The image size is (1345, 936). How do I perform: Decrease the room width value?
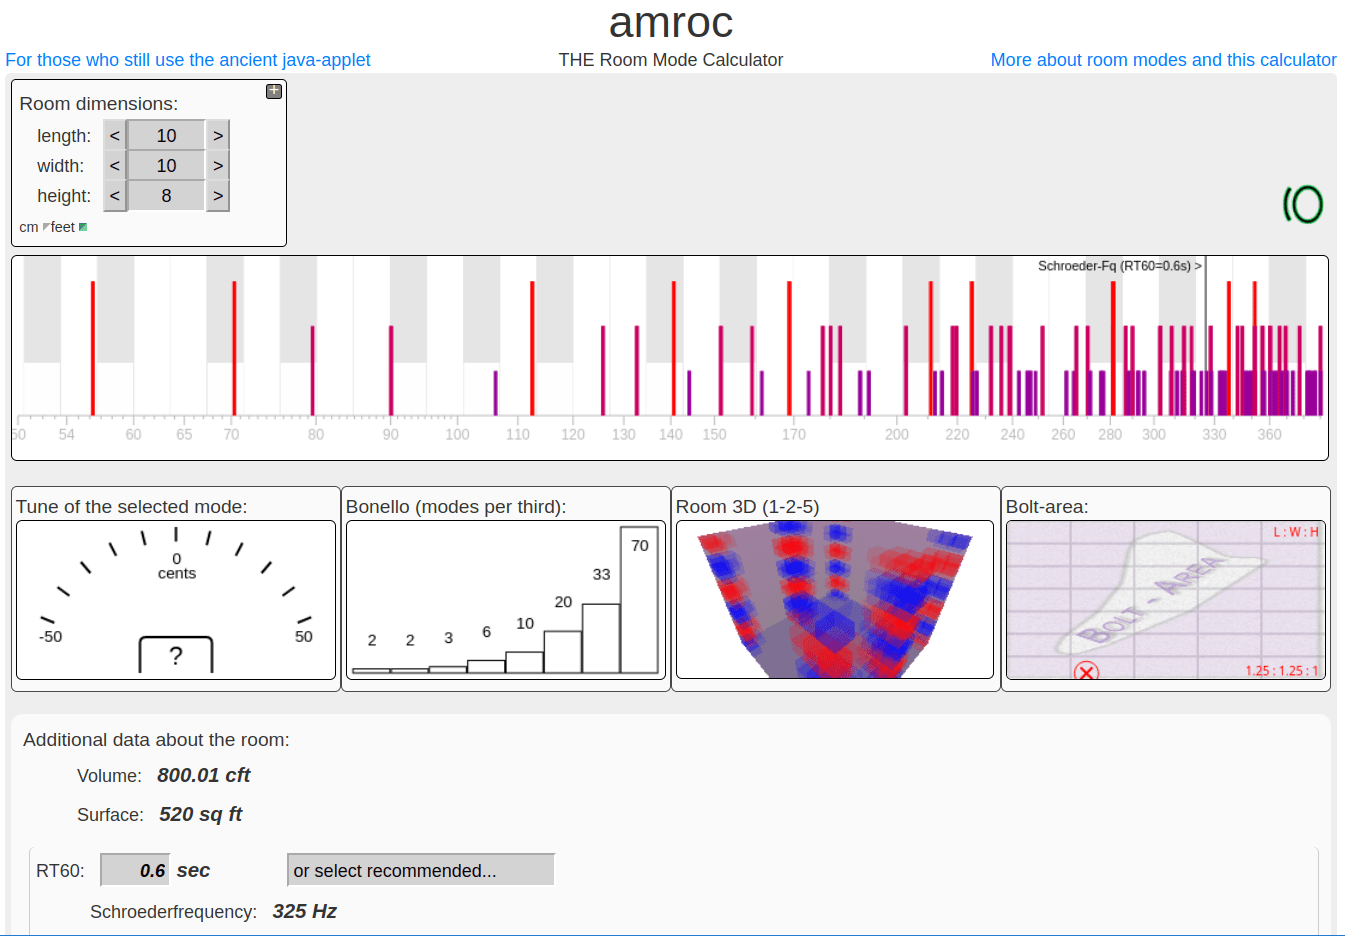click(x=115, y=165)
